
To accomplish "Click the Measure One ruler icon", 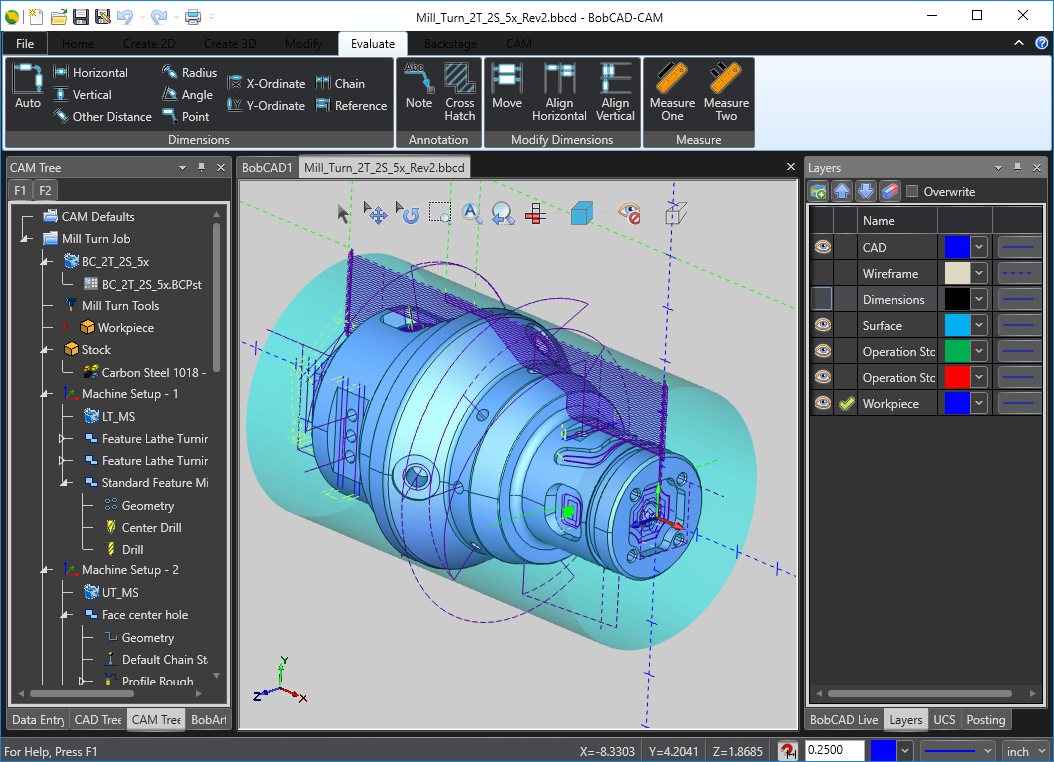I will click(x=672, y=90).
